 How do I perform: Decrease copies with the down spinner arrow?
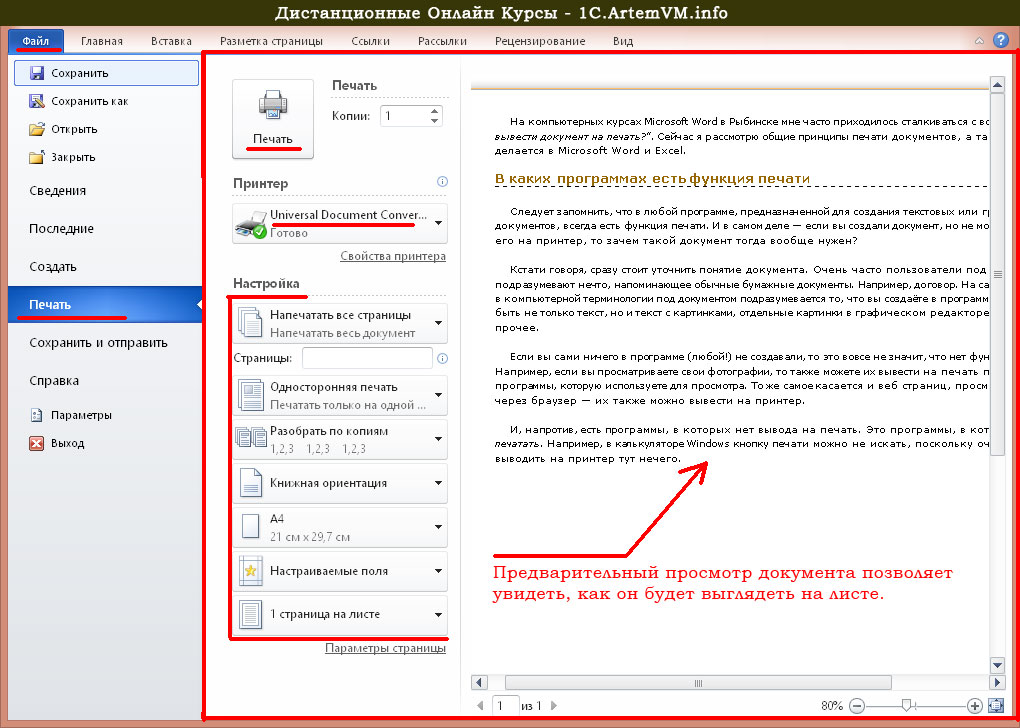tap(435, 120)
